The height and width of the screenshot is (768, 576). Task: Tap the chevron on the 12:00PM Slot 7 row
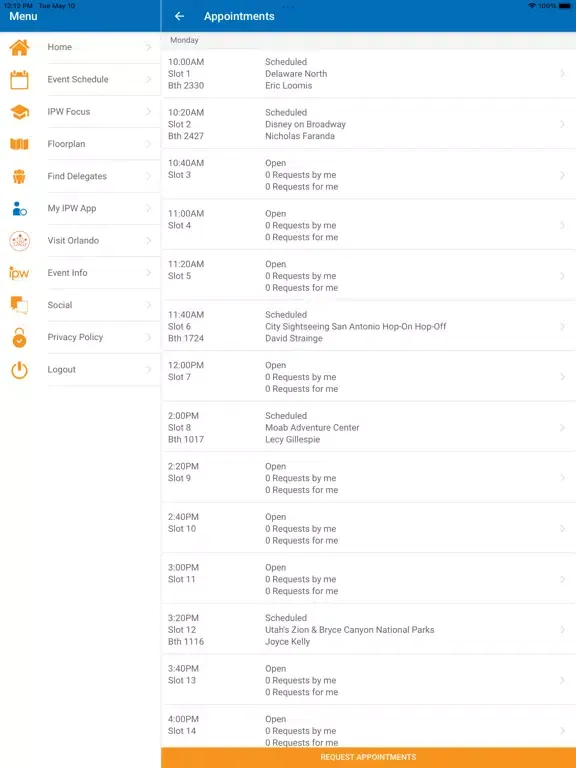click(562, 377)
